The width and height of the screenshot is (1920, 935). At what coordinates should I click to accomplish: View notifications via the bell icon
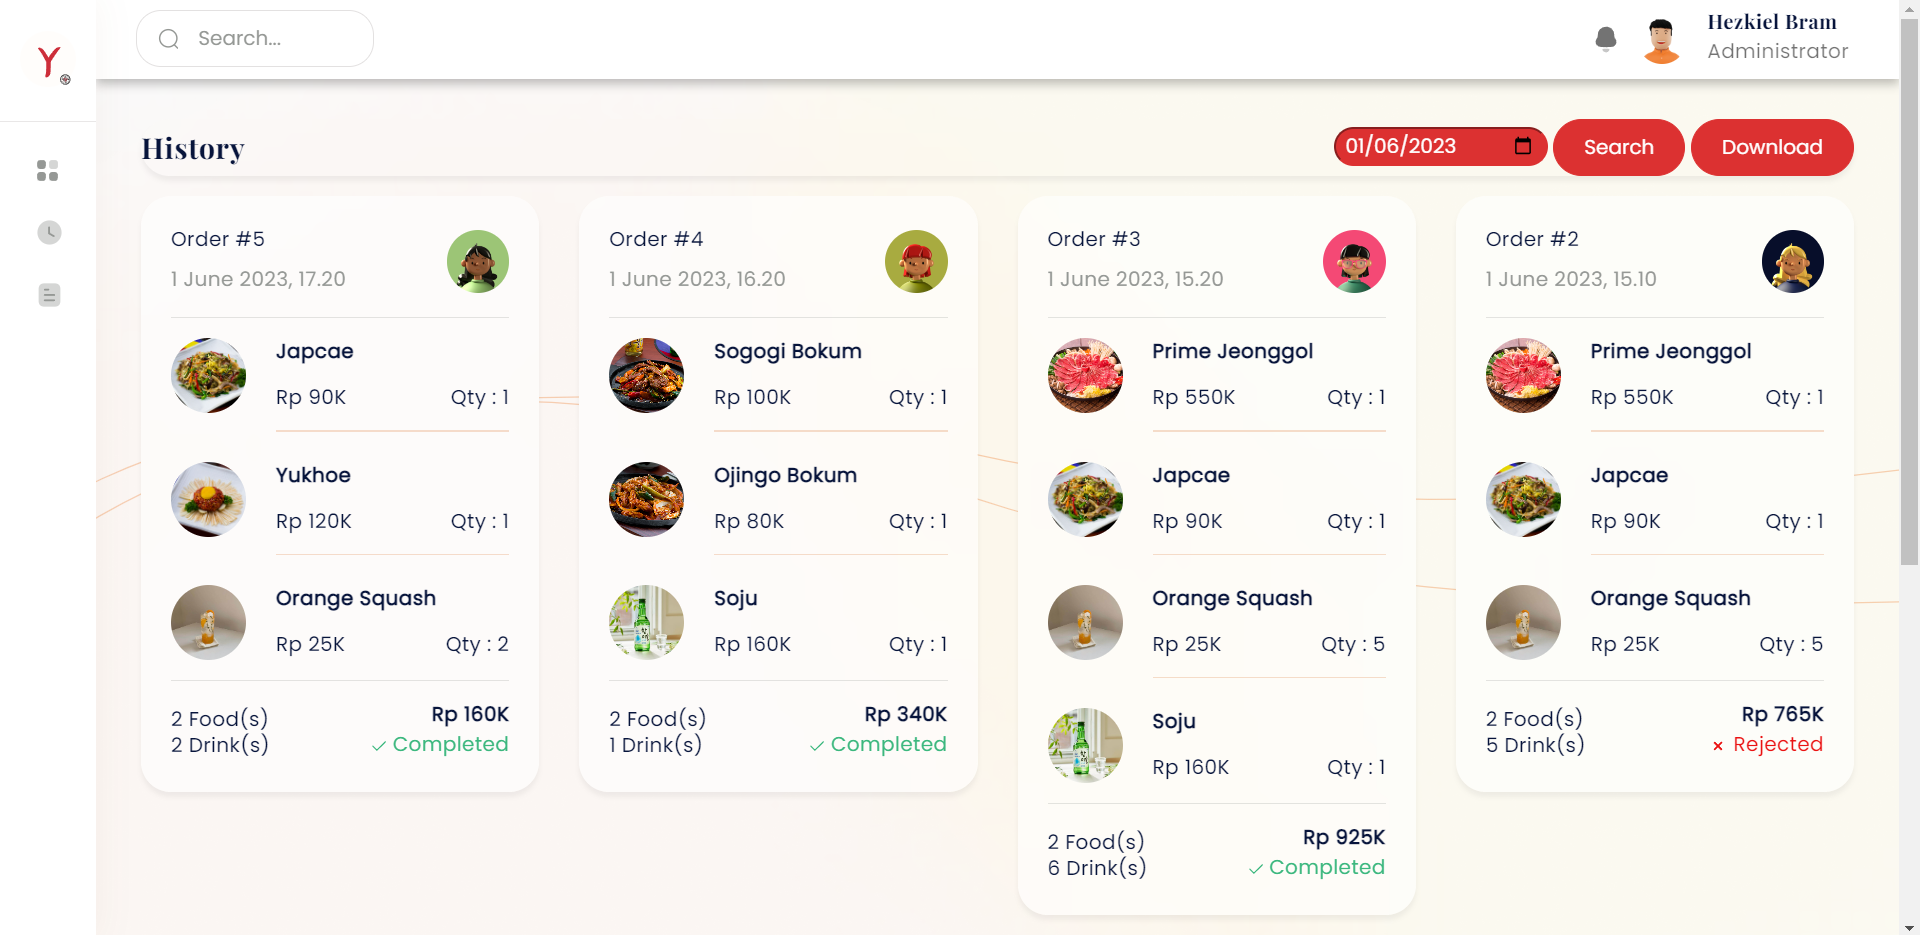coord(1606,38)
